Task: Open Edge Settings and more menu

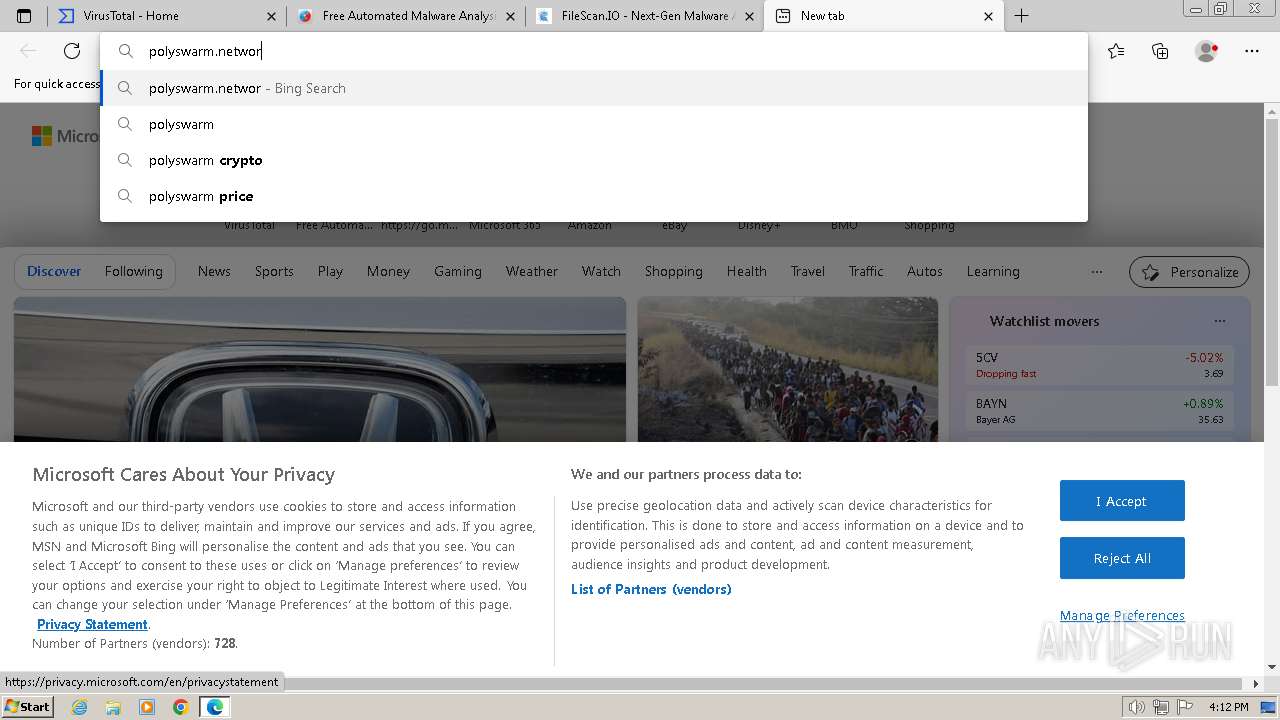Action: pos(1252,51)
